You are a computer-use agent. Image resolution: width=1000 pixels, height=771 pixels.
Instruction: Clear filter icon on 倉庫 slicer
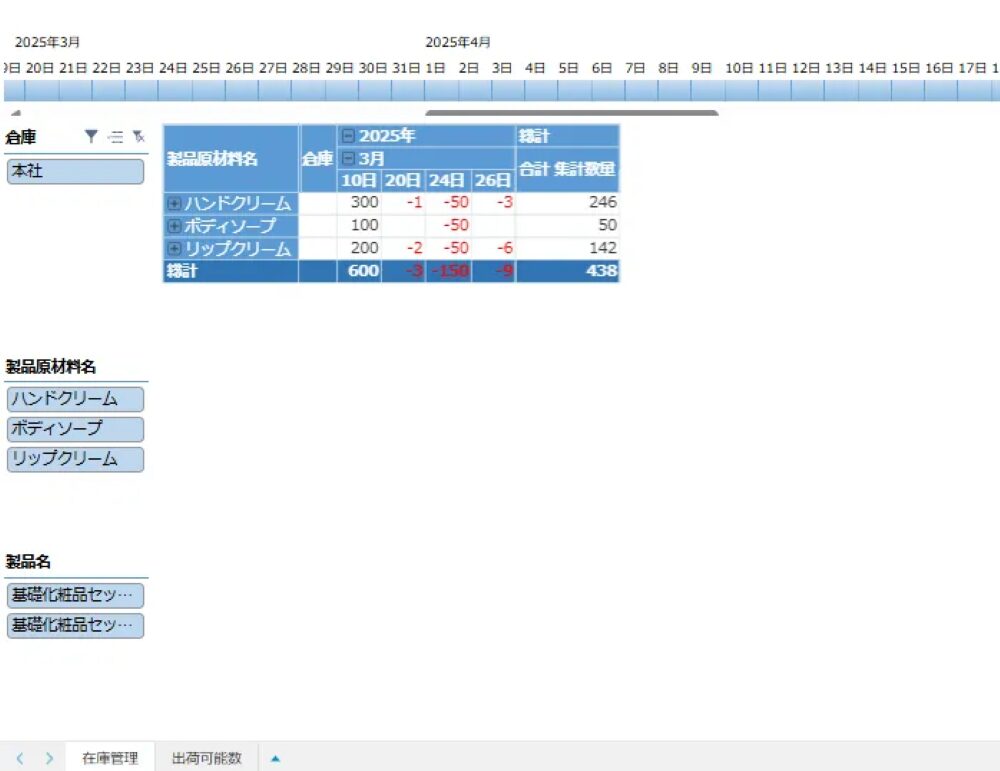[138, 137]
